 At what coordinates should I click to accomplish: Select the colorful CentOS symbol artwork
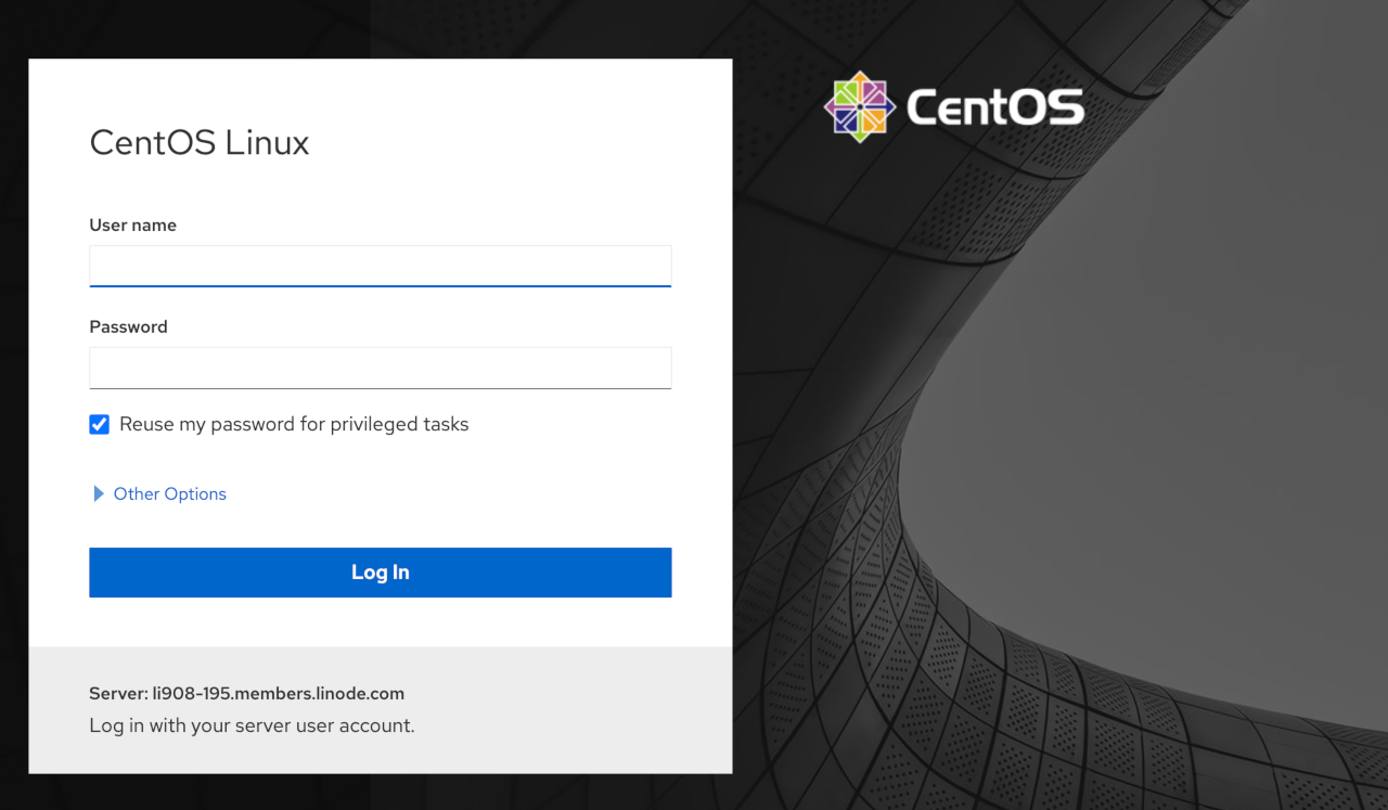pos(858,105)
